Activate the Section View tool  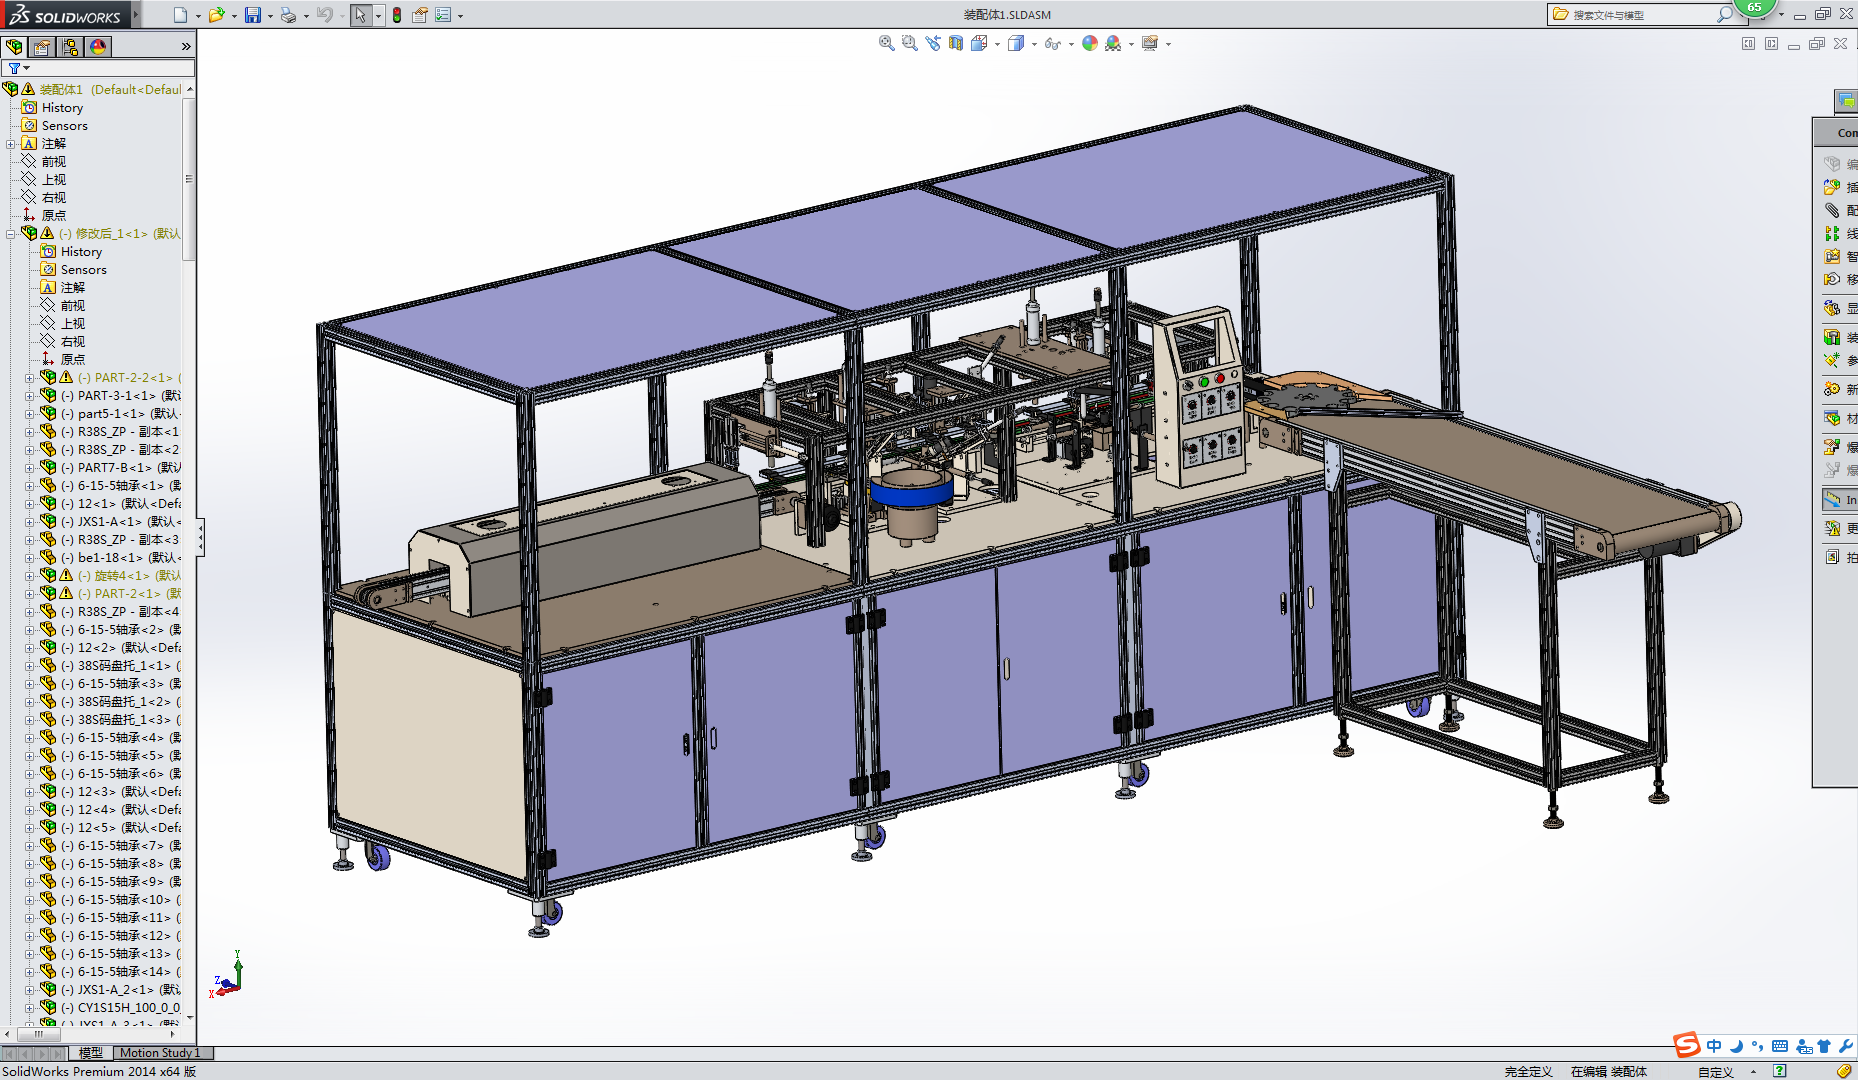pyautogui.click(x=956, y=43)
